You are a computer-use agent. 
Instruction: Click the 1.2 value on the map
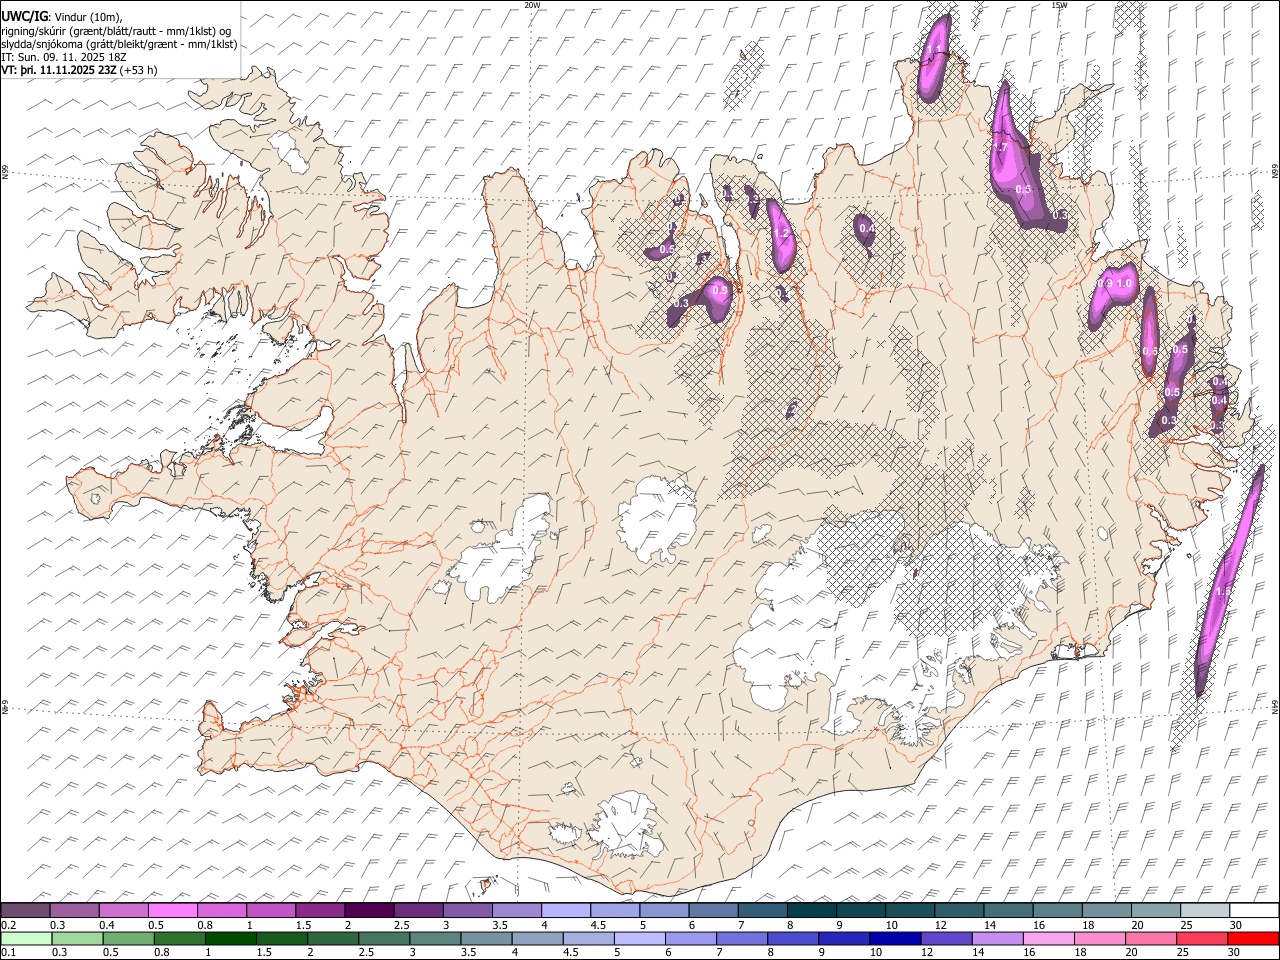(x=782, y=234)
